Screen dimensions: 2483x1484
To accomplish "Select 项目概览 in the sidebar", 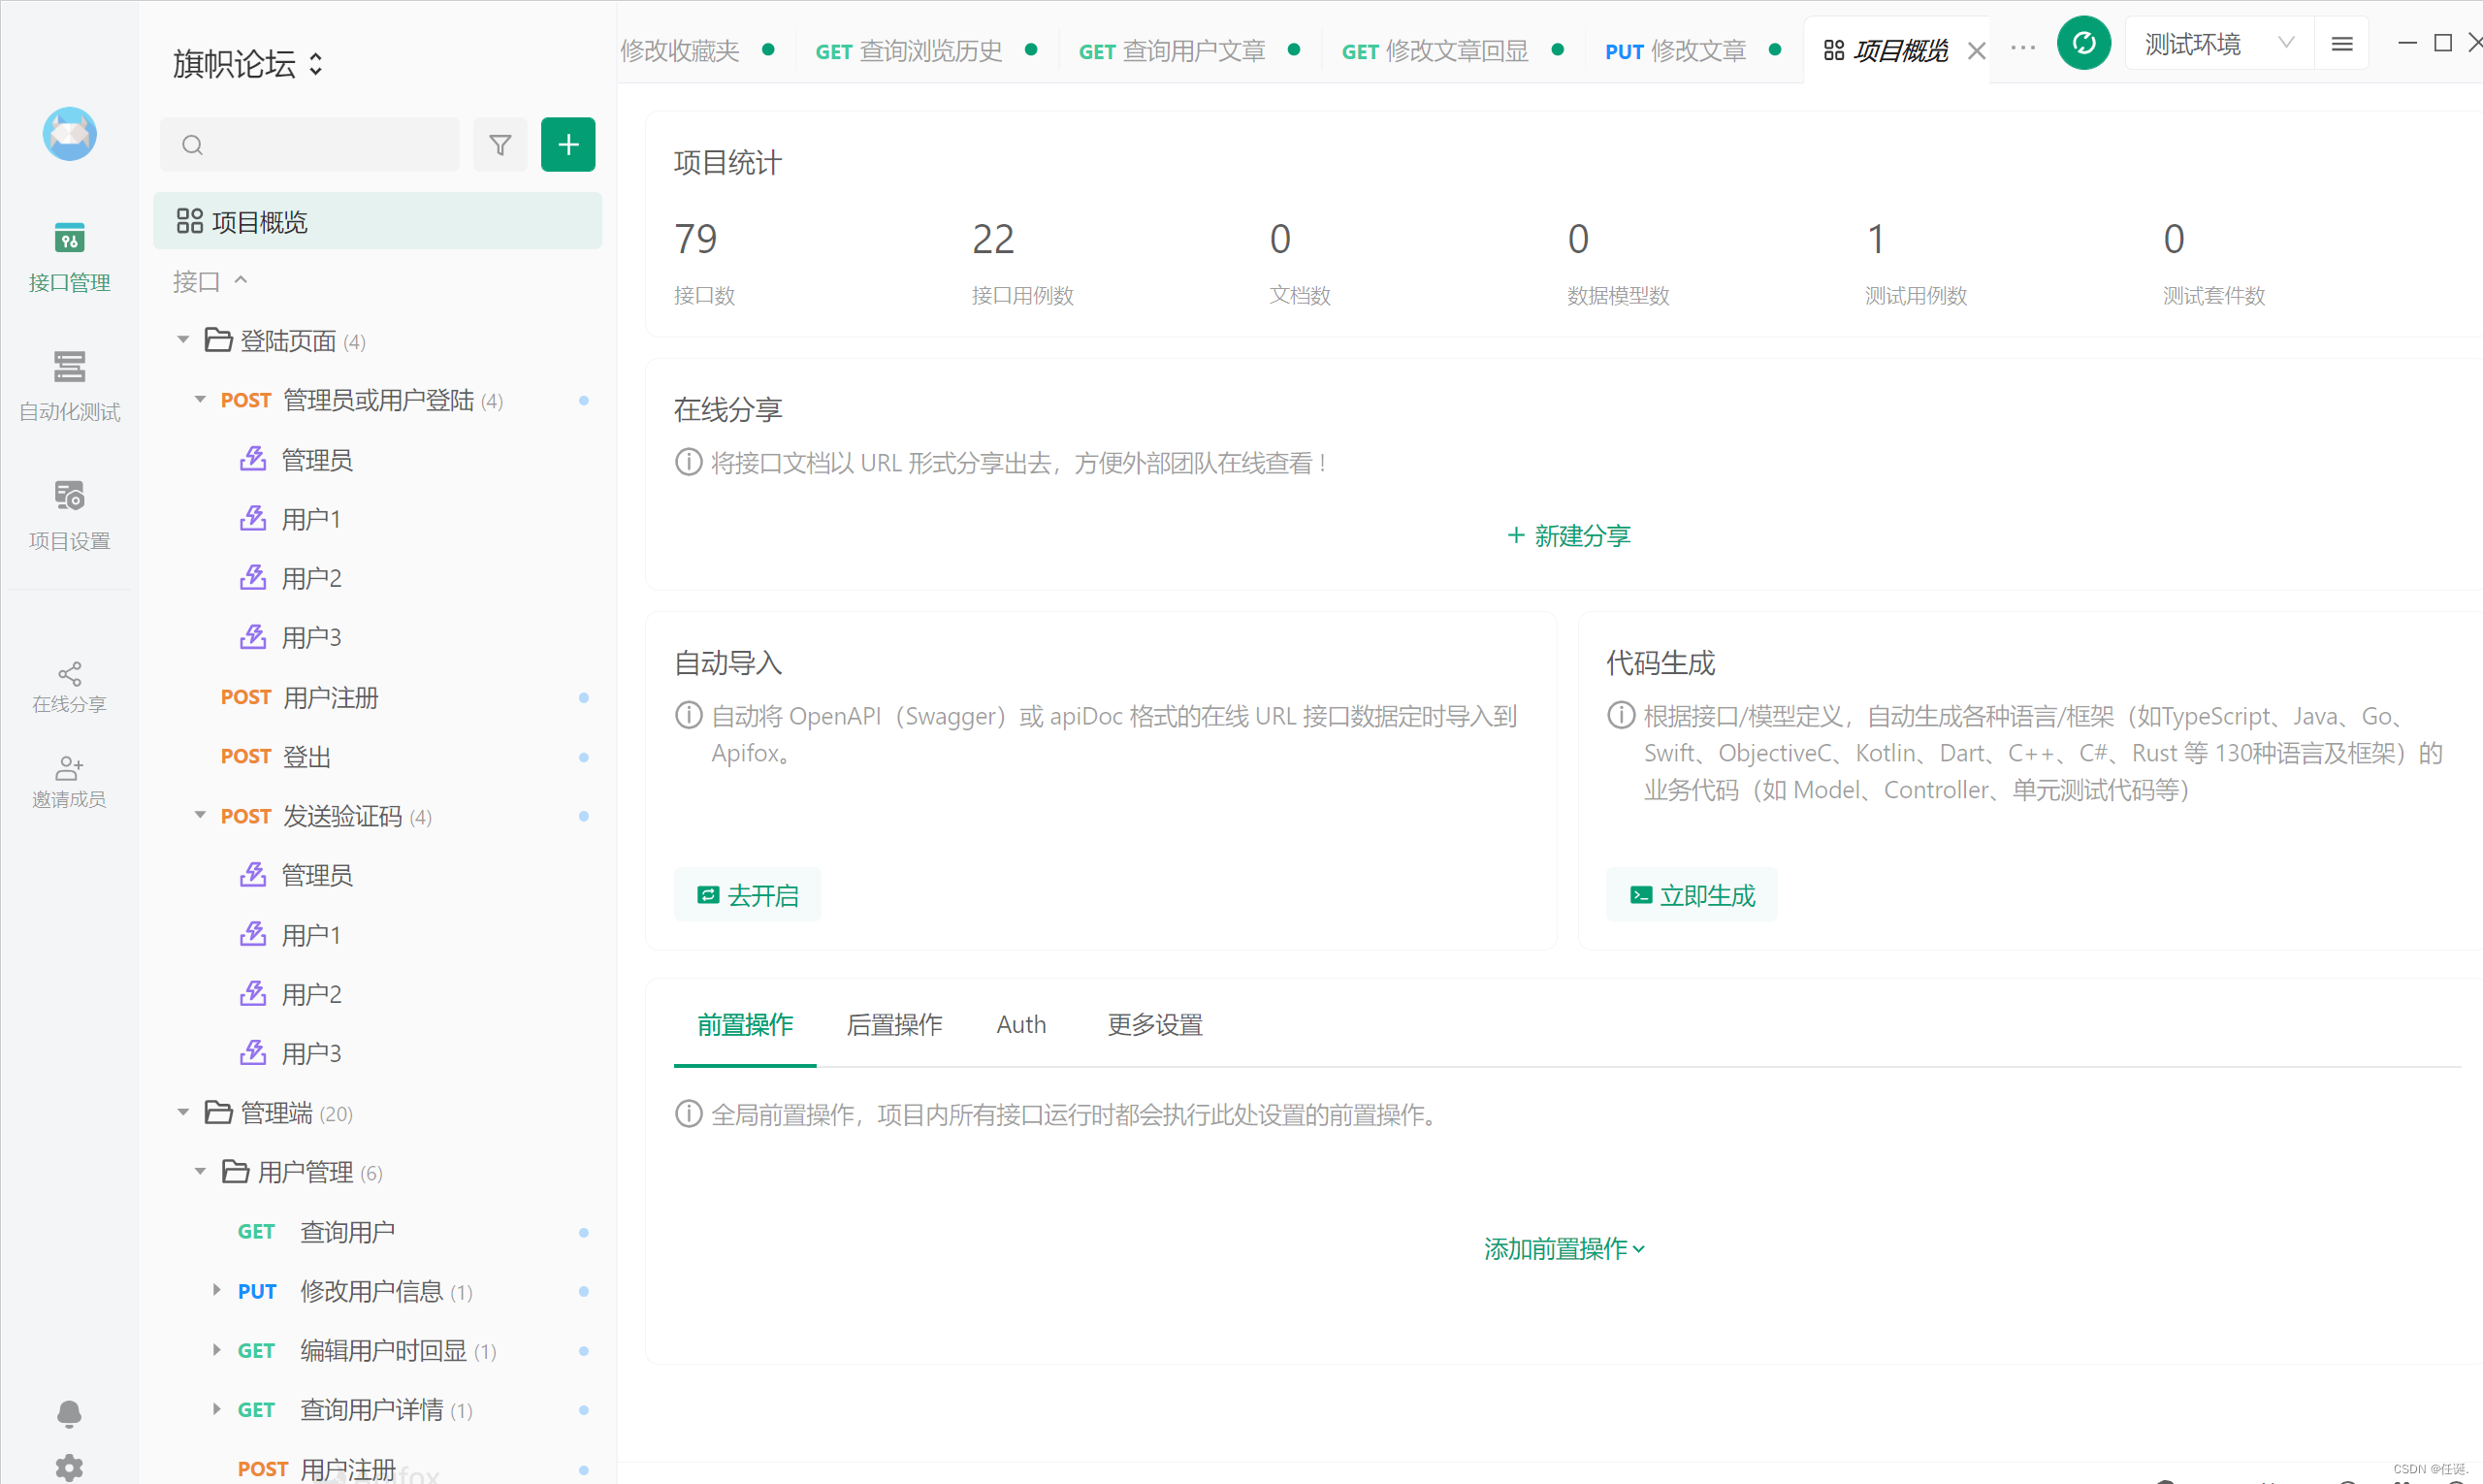I will point(378,221).
